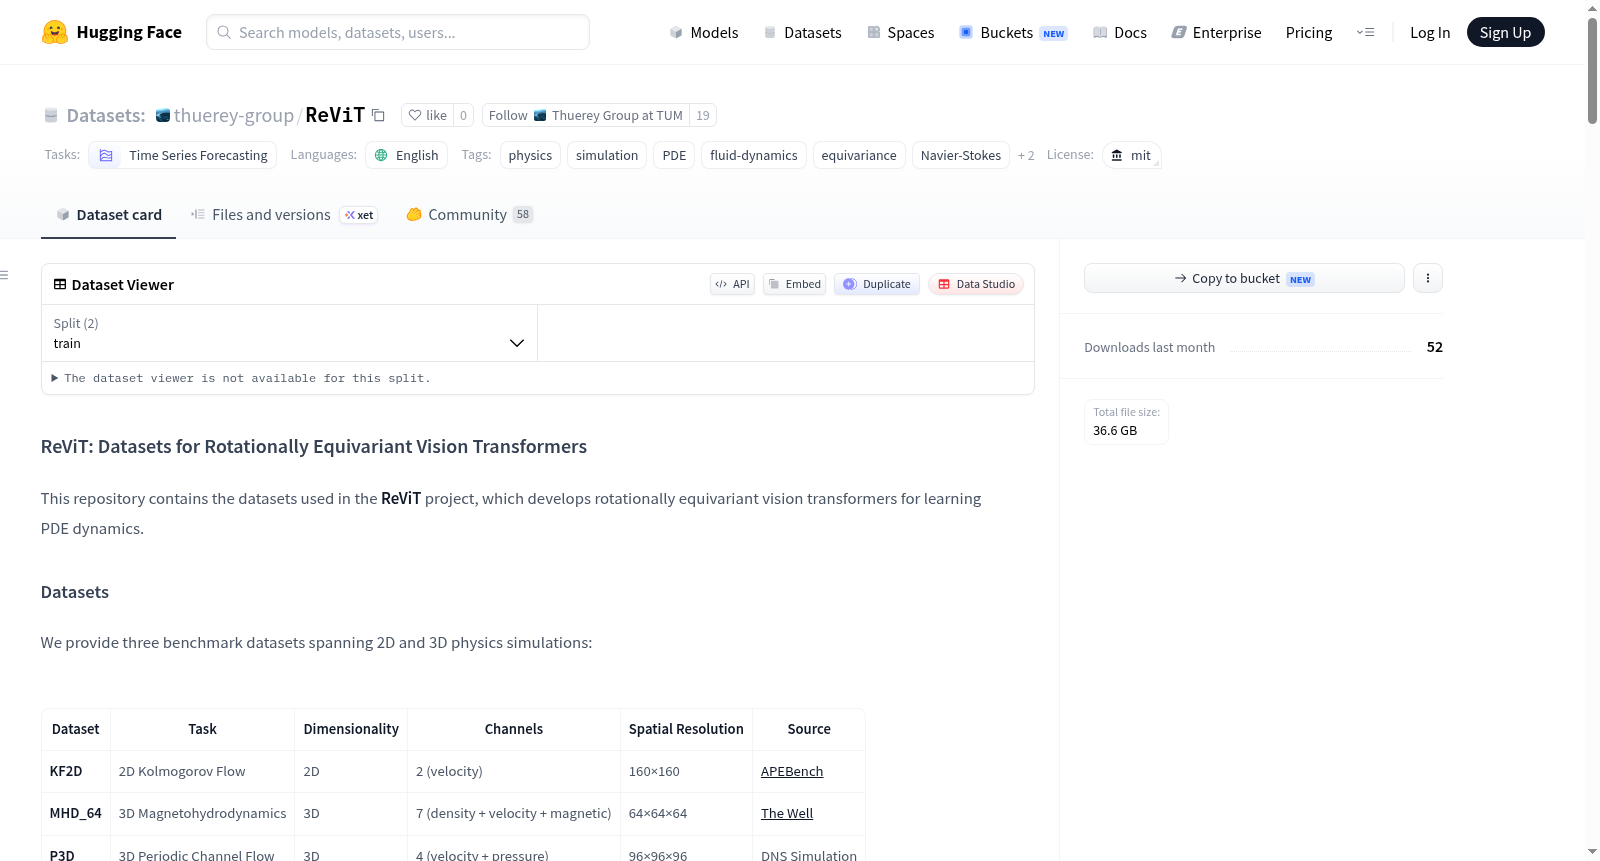This screenshot has width=1600, height=861.
Task: Open Datasets in the top navigation
Action: pyautogui.click(x=803, y=32)
